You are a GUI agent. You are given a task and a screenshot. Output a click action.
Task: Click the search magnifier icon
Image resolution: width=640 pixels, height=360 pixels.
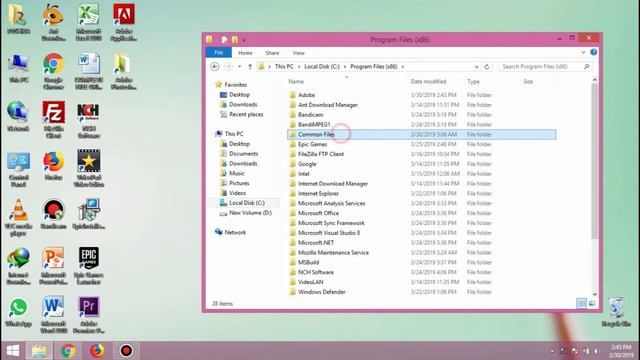coord(587,67)
